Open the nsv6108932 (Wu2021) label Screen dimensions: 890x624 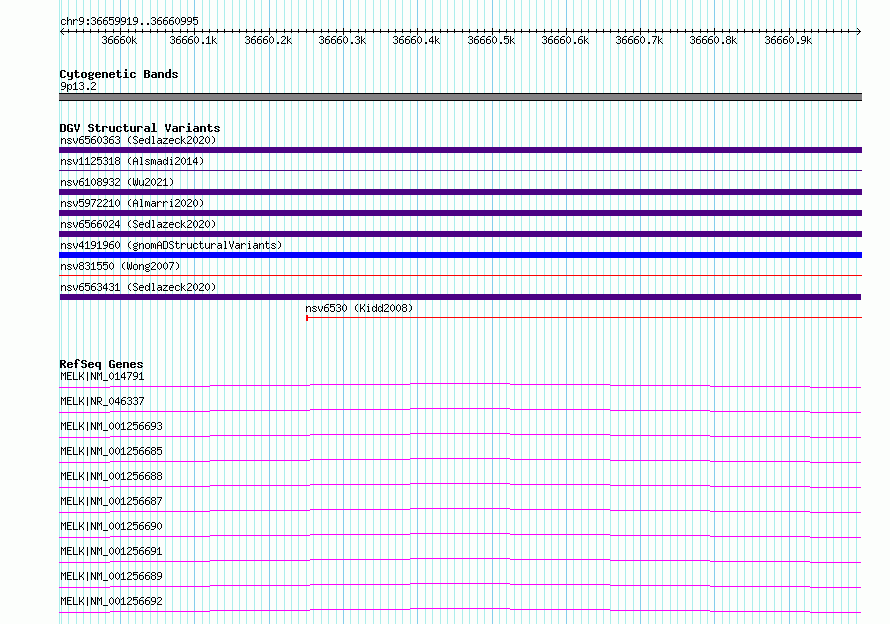(x=117, y=182)
